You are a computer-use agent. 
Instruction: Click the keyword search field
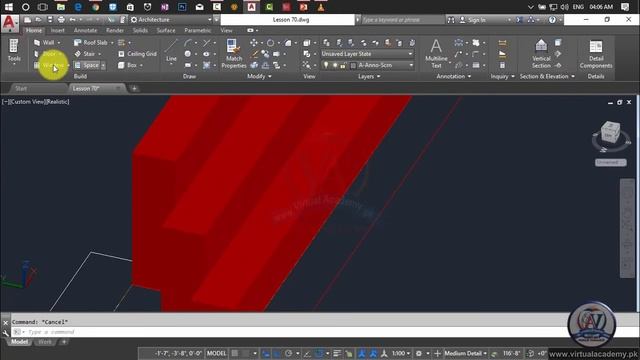pyautogui.click(x=402, y=20)
